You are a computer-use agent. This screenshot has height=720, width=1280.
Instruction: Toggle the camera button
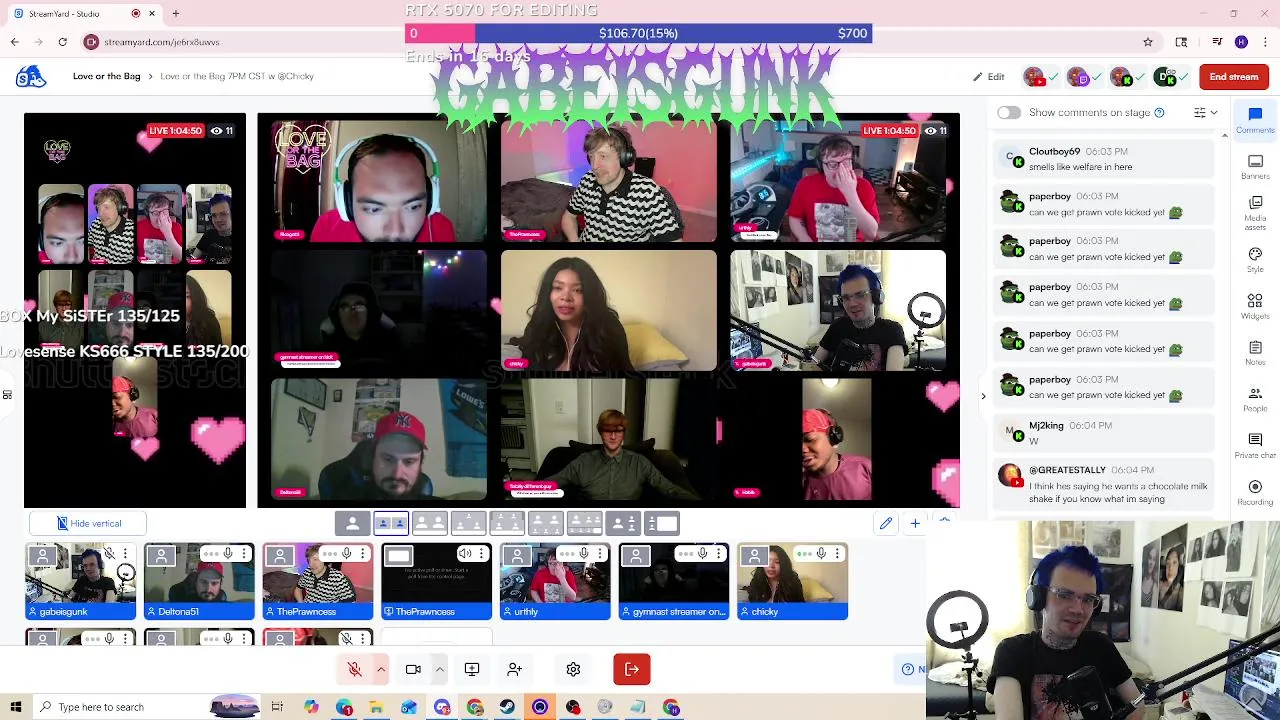point(413,669)
